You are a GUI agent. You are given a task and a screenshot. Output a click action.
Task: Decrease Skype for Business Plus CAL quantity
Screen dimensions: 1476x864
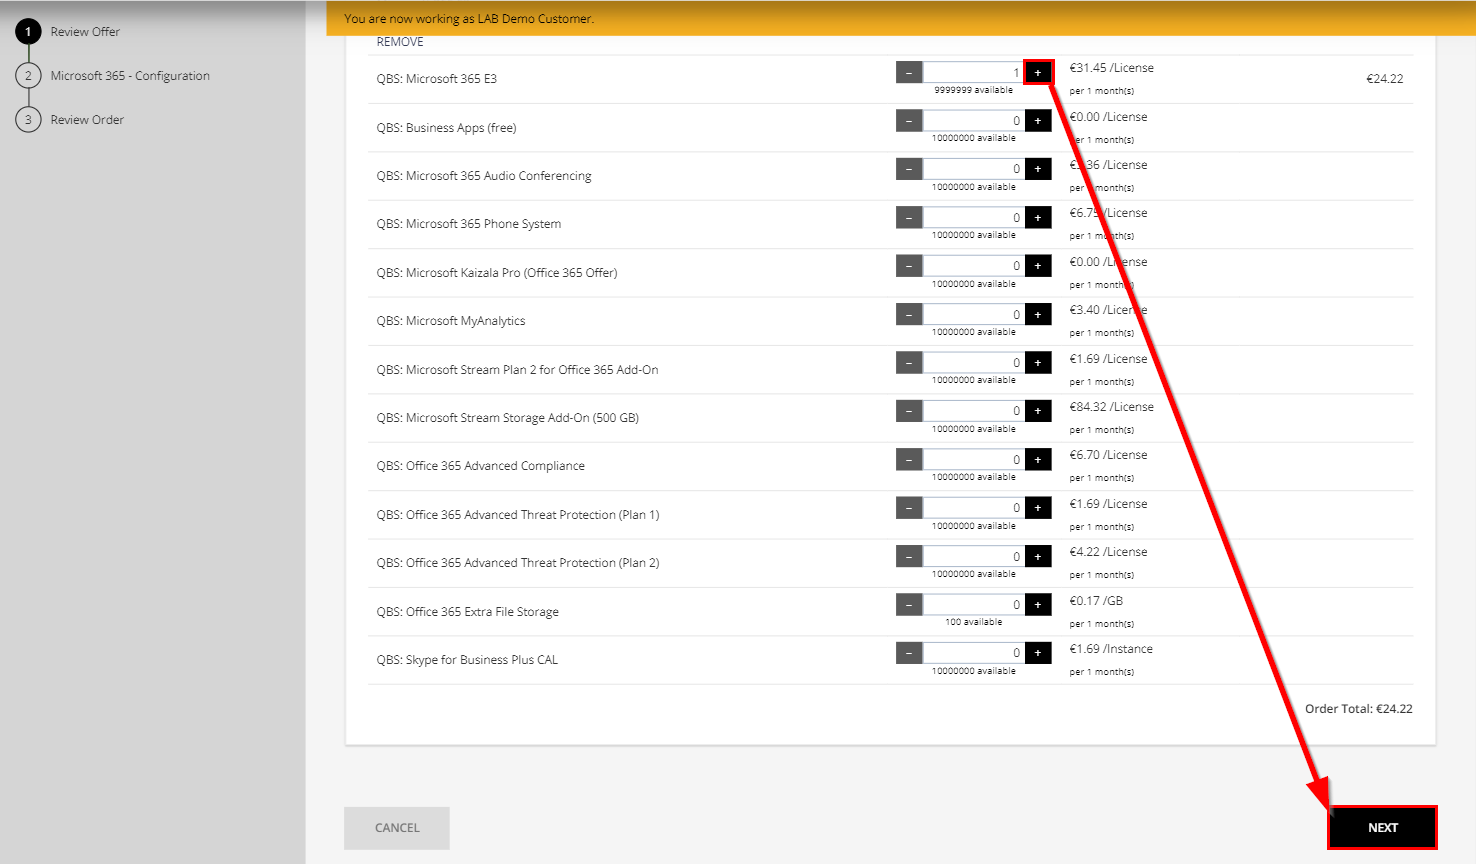909,653
